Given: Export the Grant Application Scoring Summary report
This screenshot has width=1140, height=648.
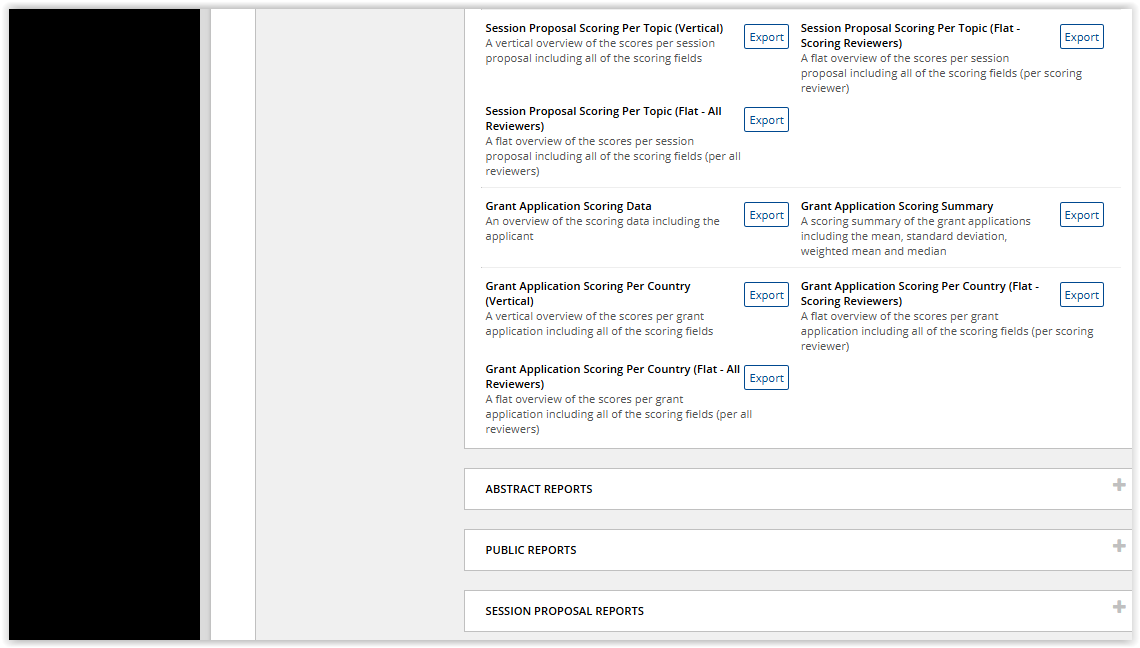Looking at the screenshot, I should (1081, 214).
